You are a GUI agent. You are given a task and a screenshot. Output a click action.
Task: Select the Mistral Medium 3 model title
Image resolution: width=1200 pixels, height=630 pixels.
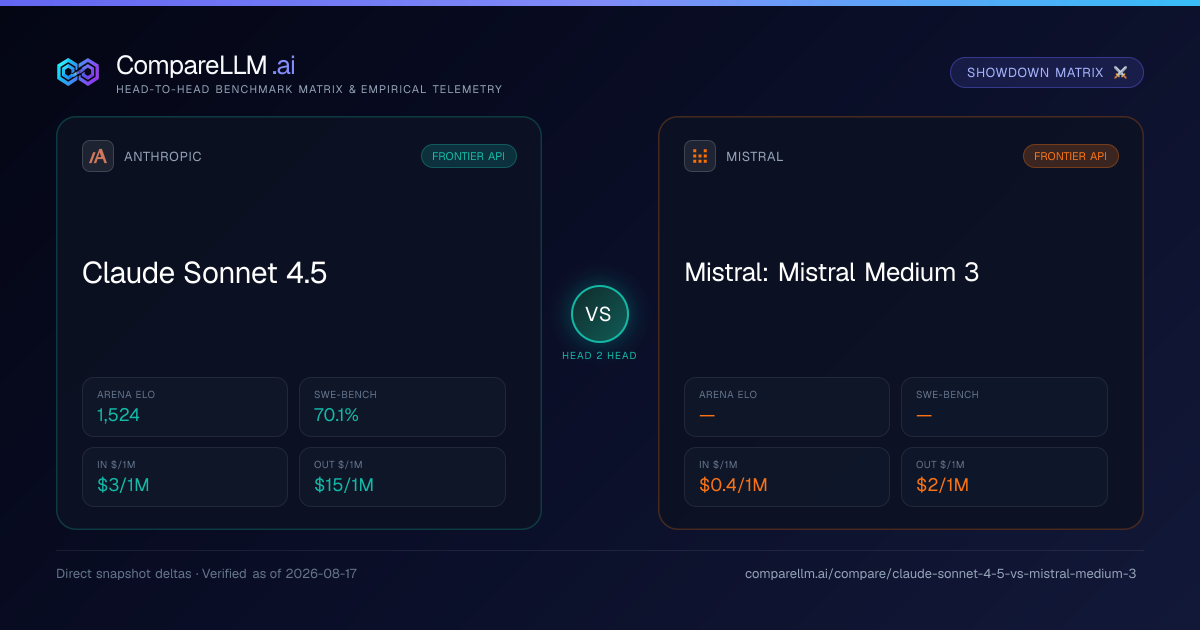[x=832, y=272]
